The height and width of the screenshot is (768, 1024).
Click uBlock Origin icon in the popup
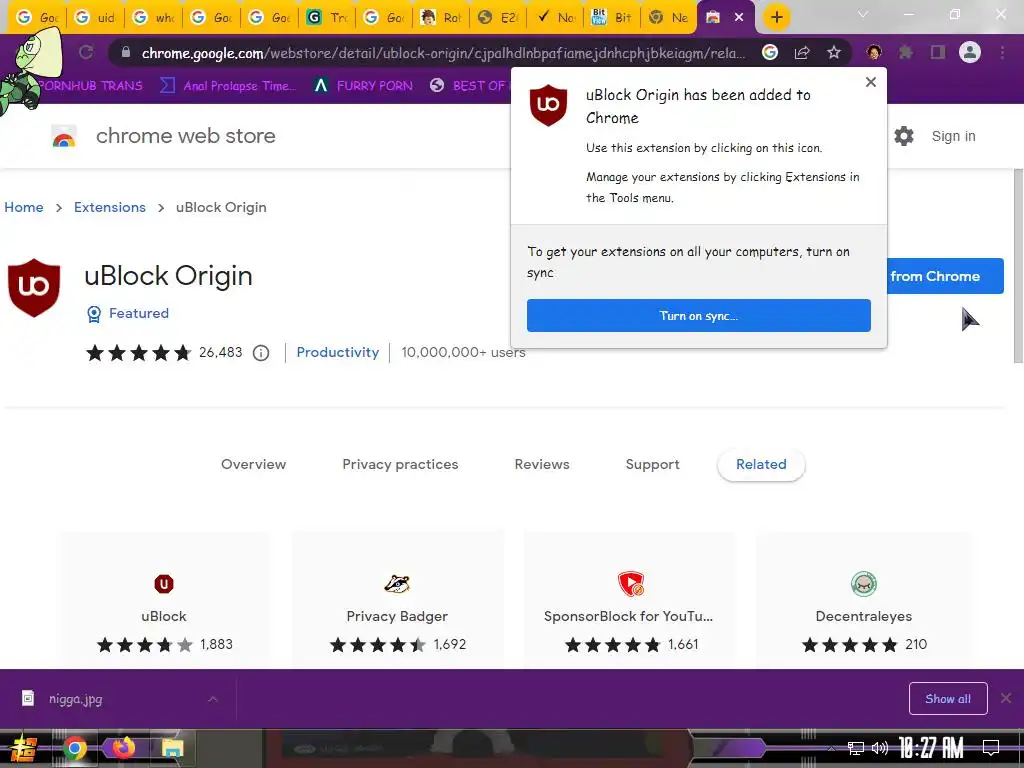point(549,105)
